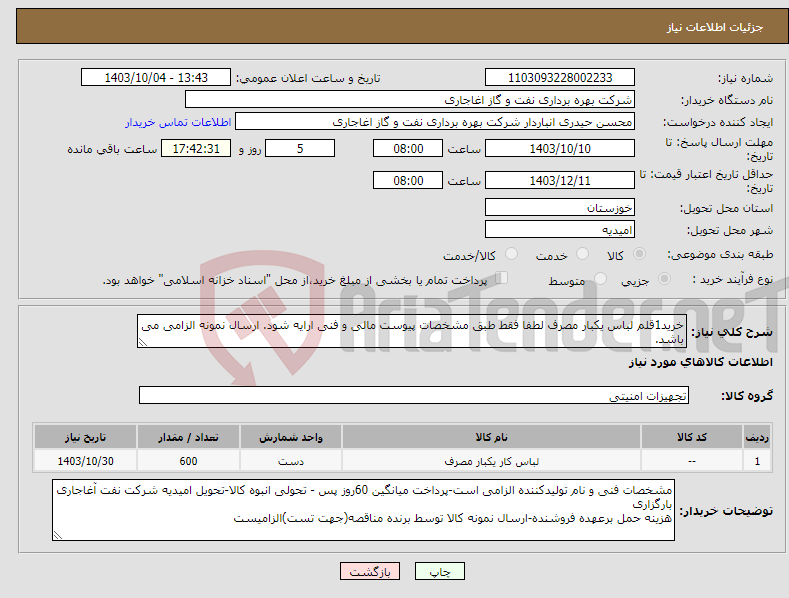Viewport: 789px width, 598px height.
Task: Click the بازگشت (back) button
Action: (370, 571)
